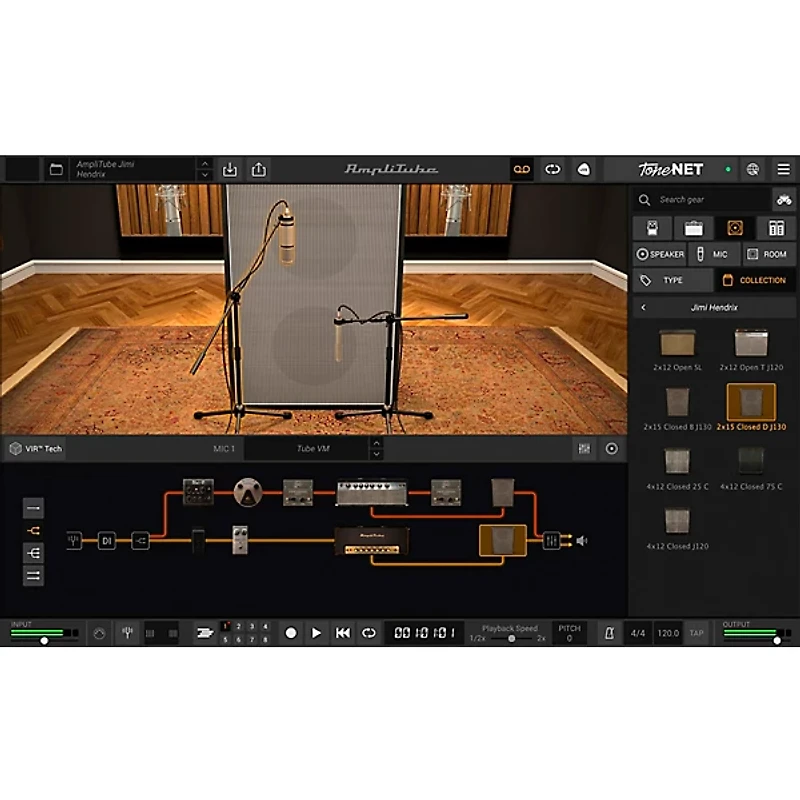Rewind to start button
This screenshot has width=800, height=800.
(x=342, y=633)
